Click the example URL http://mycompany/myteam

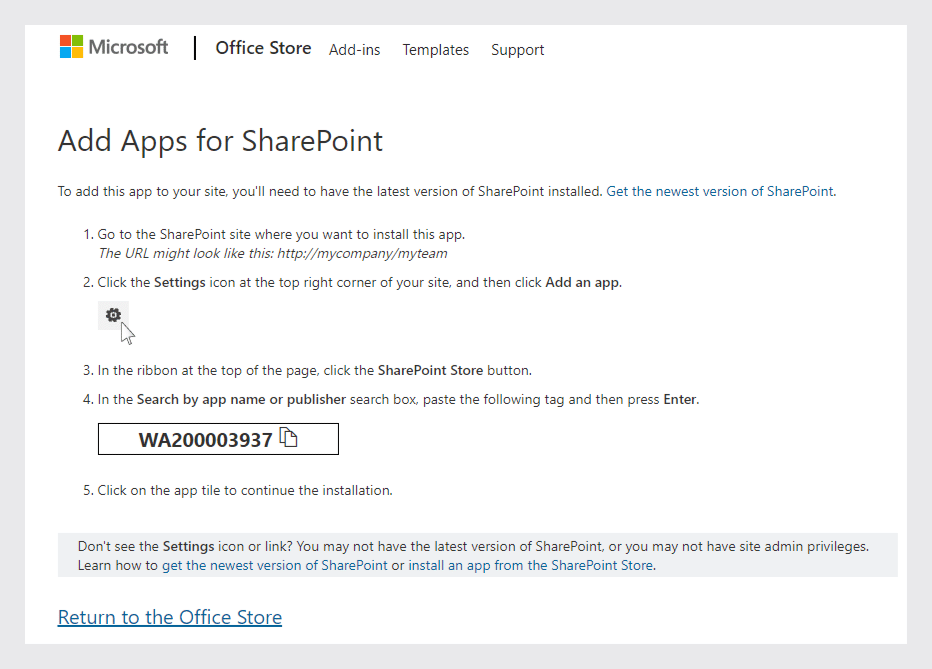tap(363, 253)
